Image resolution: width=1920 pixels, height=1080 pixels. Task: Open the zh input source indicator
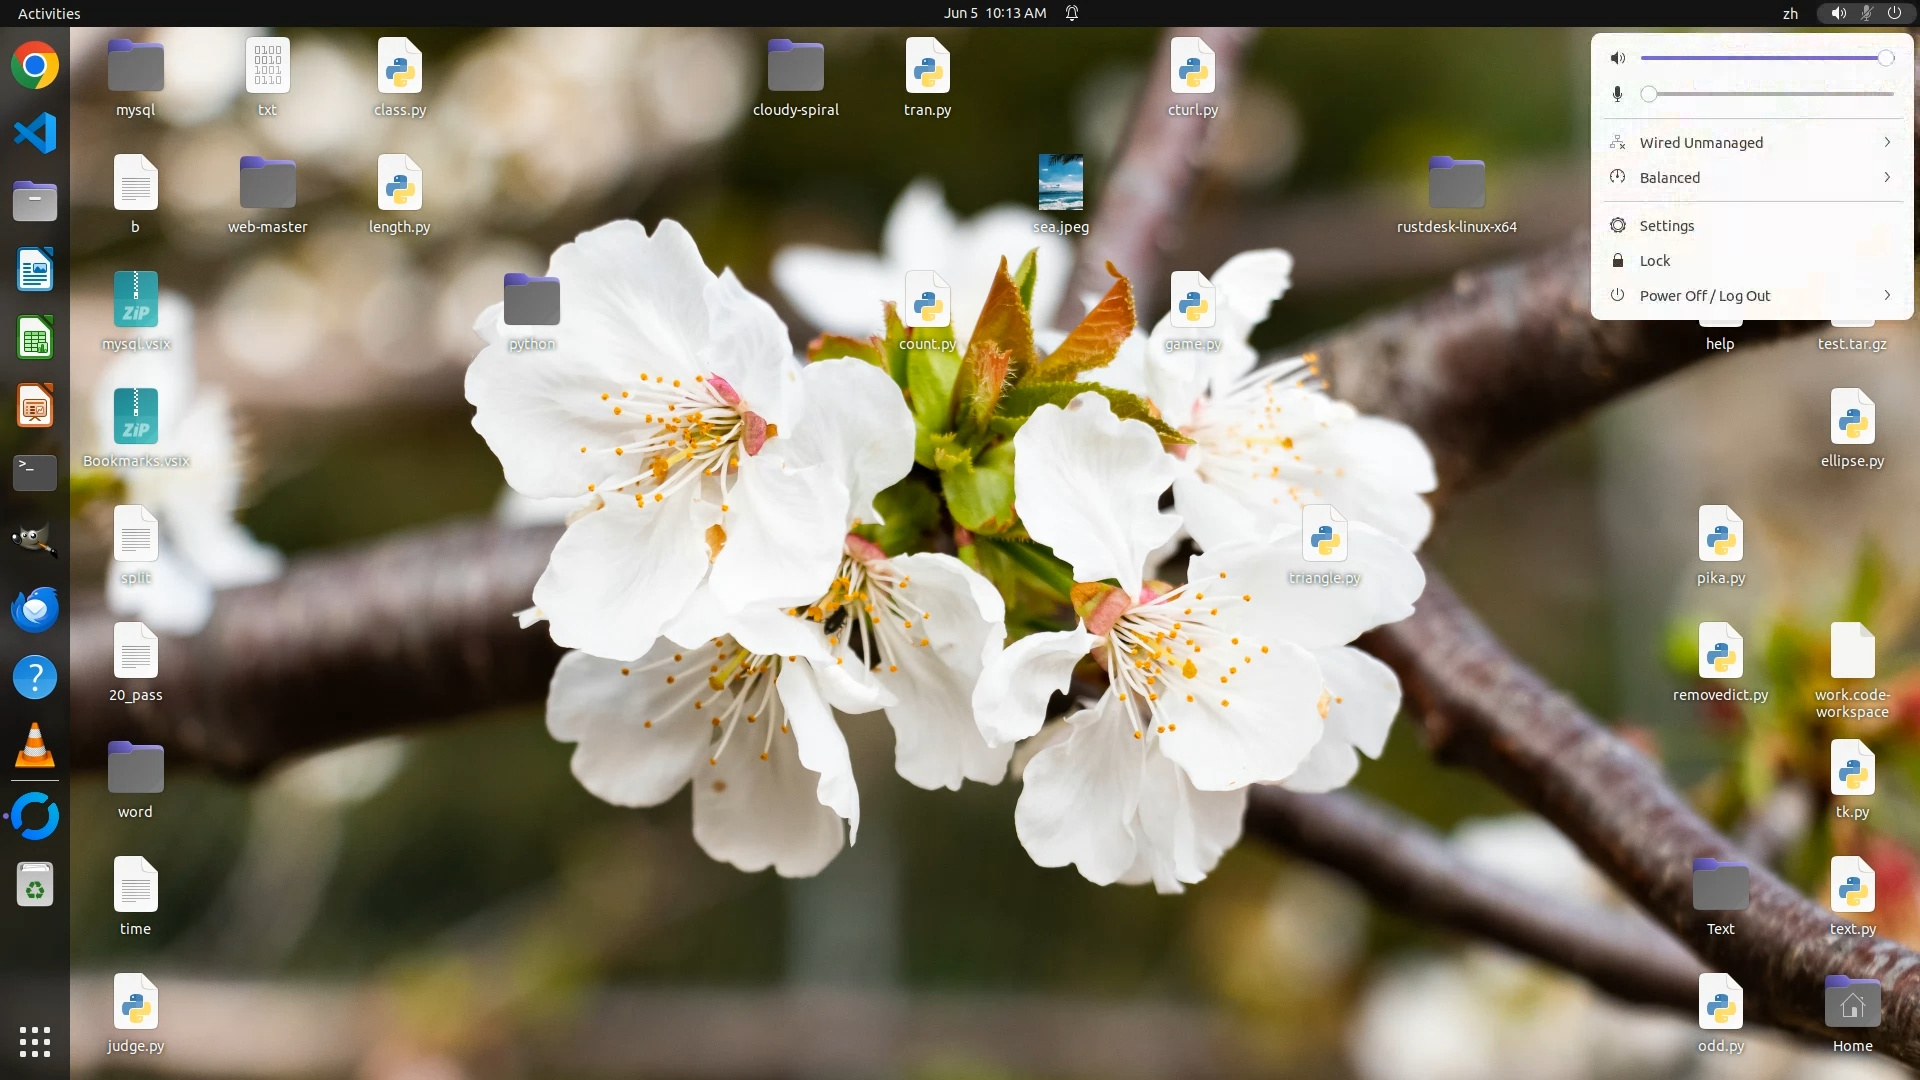[1790, 13]
